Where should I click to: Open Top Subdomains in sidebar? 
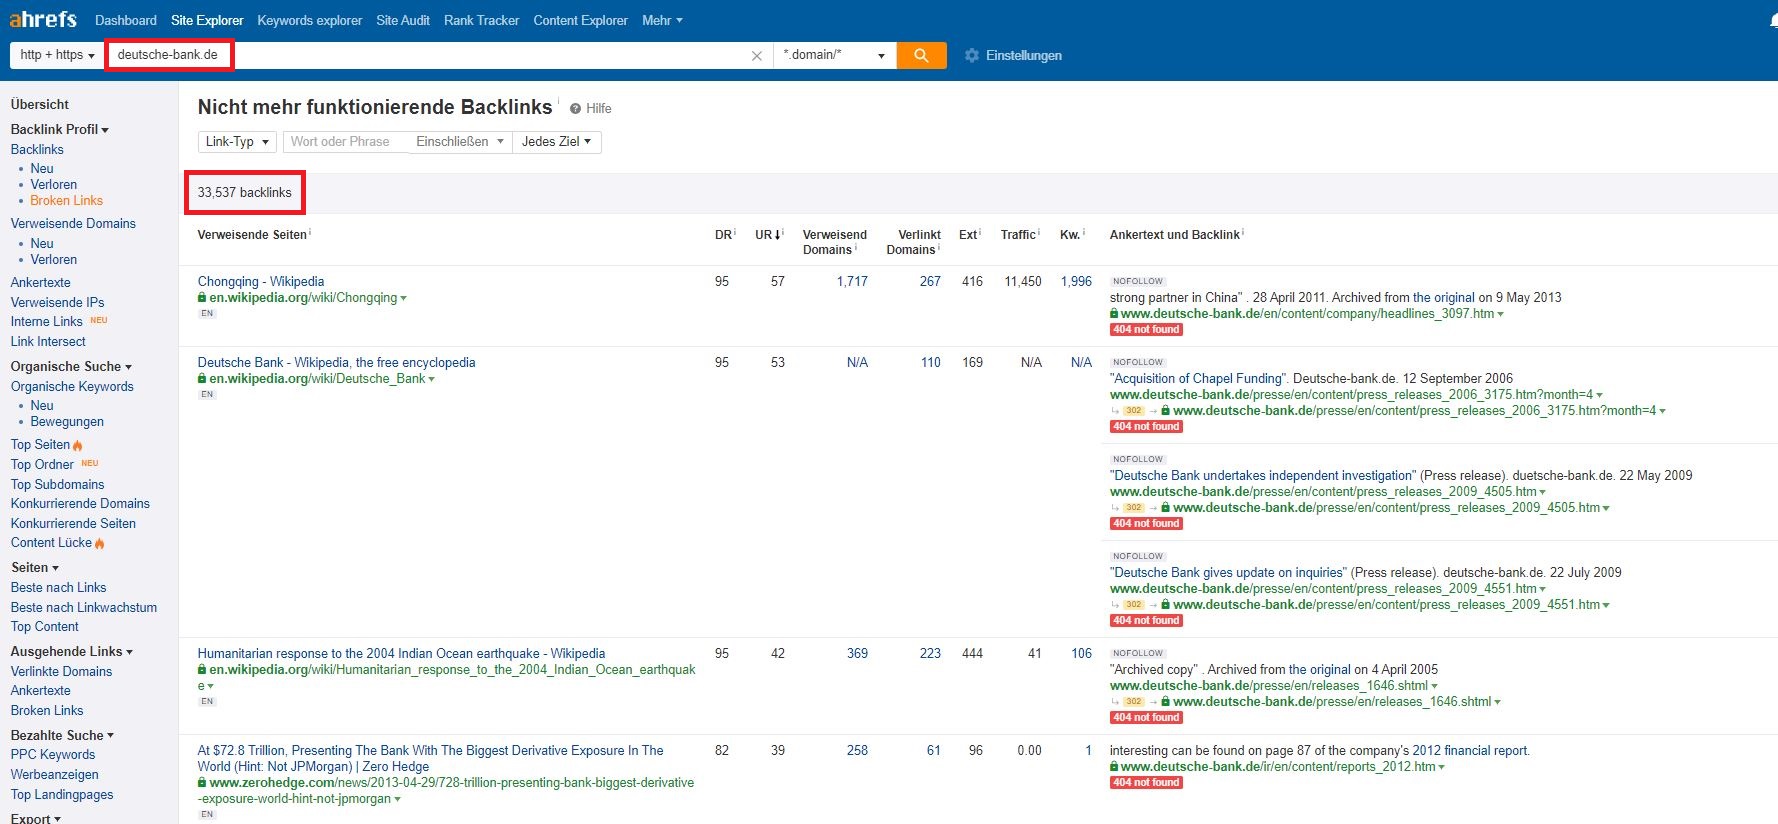point(57,485)
